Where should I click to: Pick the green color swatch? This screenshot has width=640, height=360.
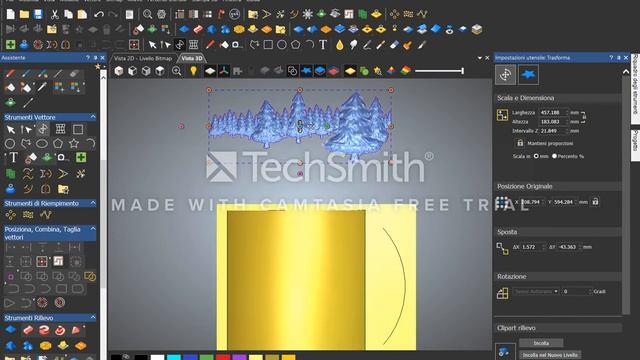point(207,358)
